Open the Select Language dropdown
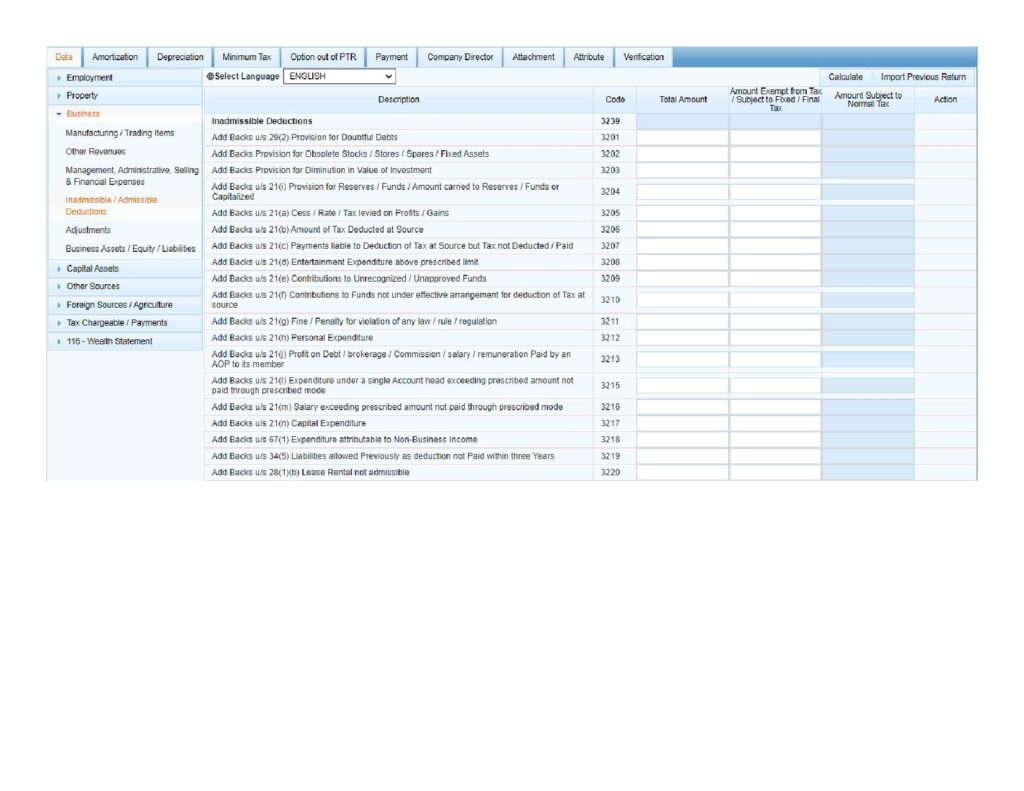1024x791 pixels. tap(339, 76)
